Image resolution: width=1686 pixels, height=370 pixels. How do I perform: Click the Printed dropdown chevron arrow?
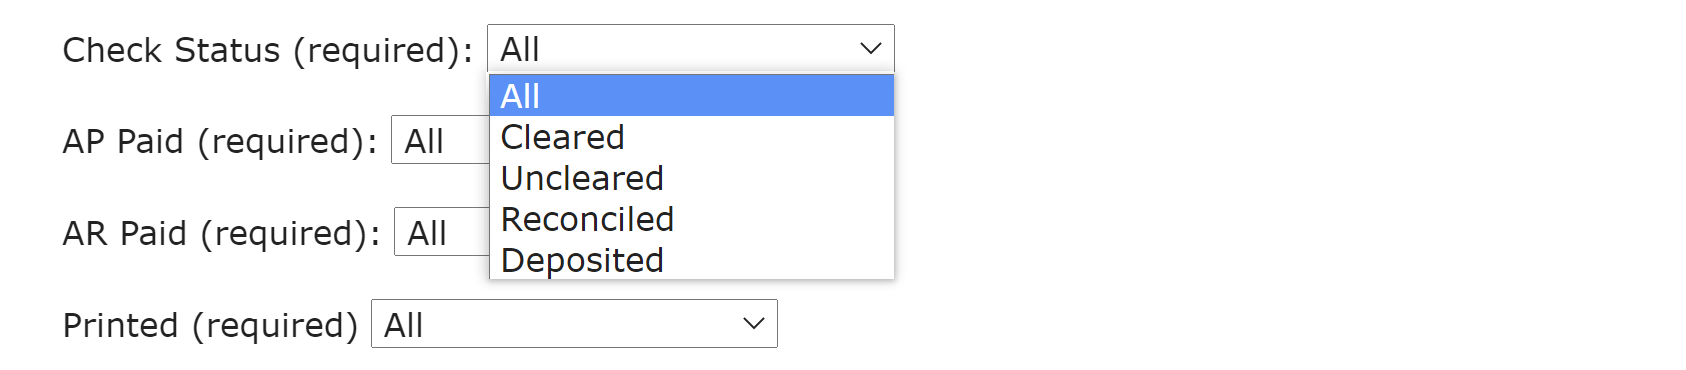pyautogui.click(x=754, y=324)
